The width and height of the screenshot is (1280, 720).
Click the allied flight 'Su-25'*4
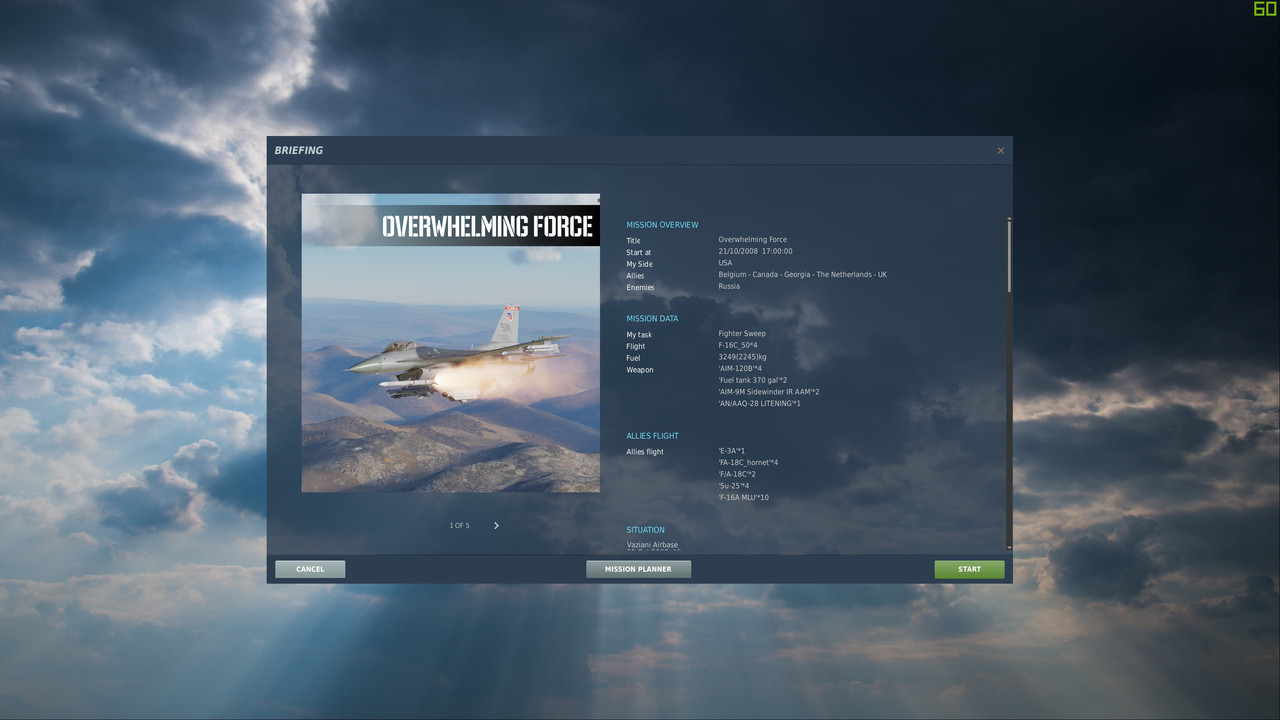[733, 486]
